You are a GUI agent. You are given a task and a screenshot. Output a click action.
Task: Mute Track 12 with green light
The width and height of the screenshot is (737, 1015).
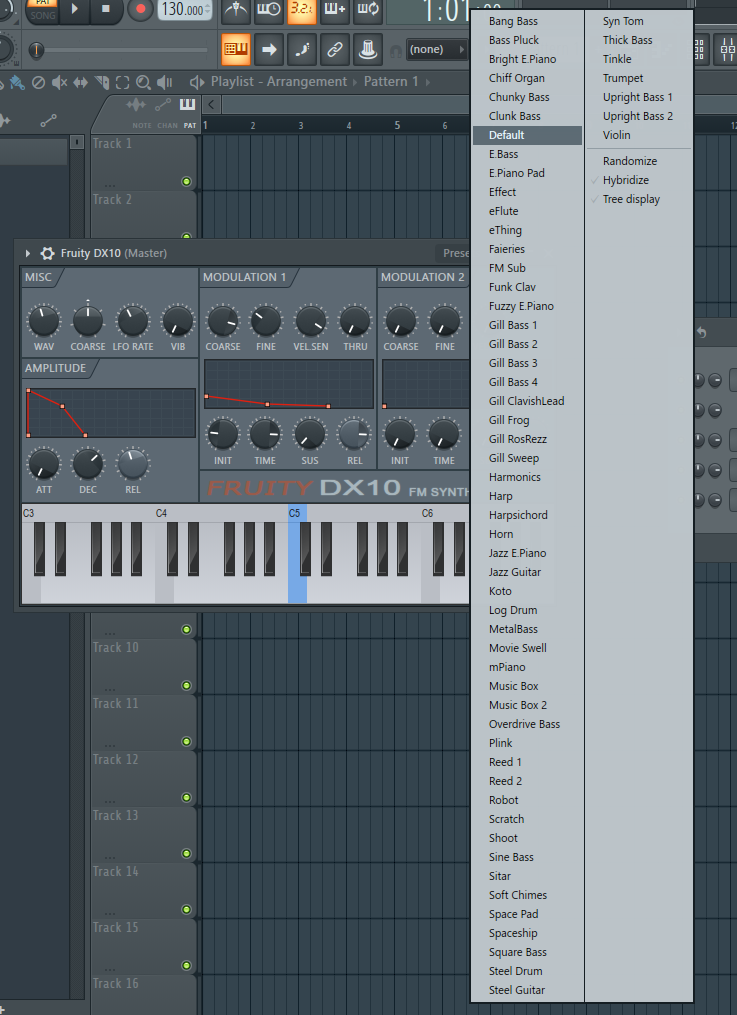tap(186, 798)
